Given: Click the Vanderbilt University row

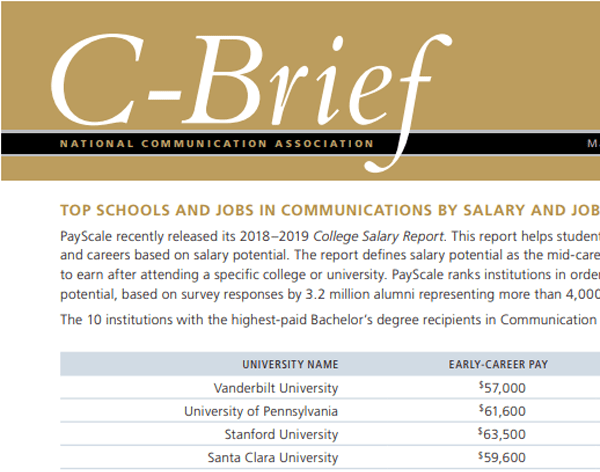Looking at the screenshot, I should [x=330, y=388].
